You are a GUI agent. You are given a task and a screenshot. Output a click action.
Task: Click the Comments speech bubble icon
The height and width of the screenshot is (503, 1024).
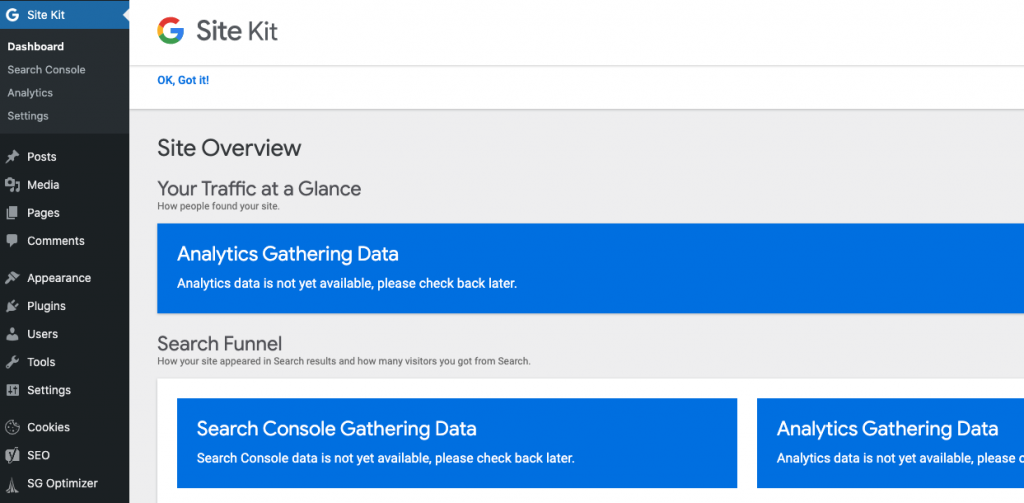pos(12,241)
